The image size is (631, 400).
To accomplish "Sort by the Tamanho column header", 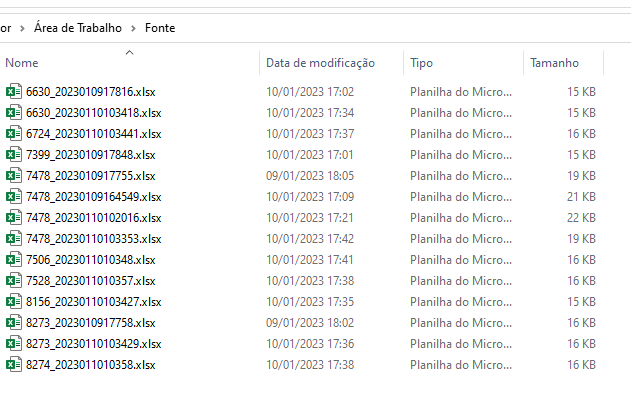I will click(554, 63).
